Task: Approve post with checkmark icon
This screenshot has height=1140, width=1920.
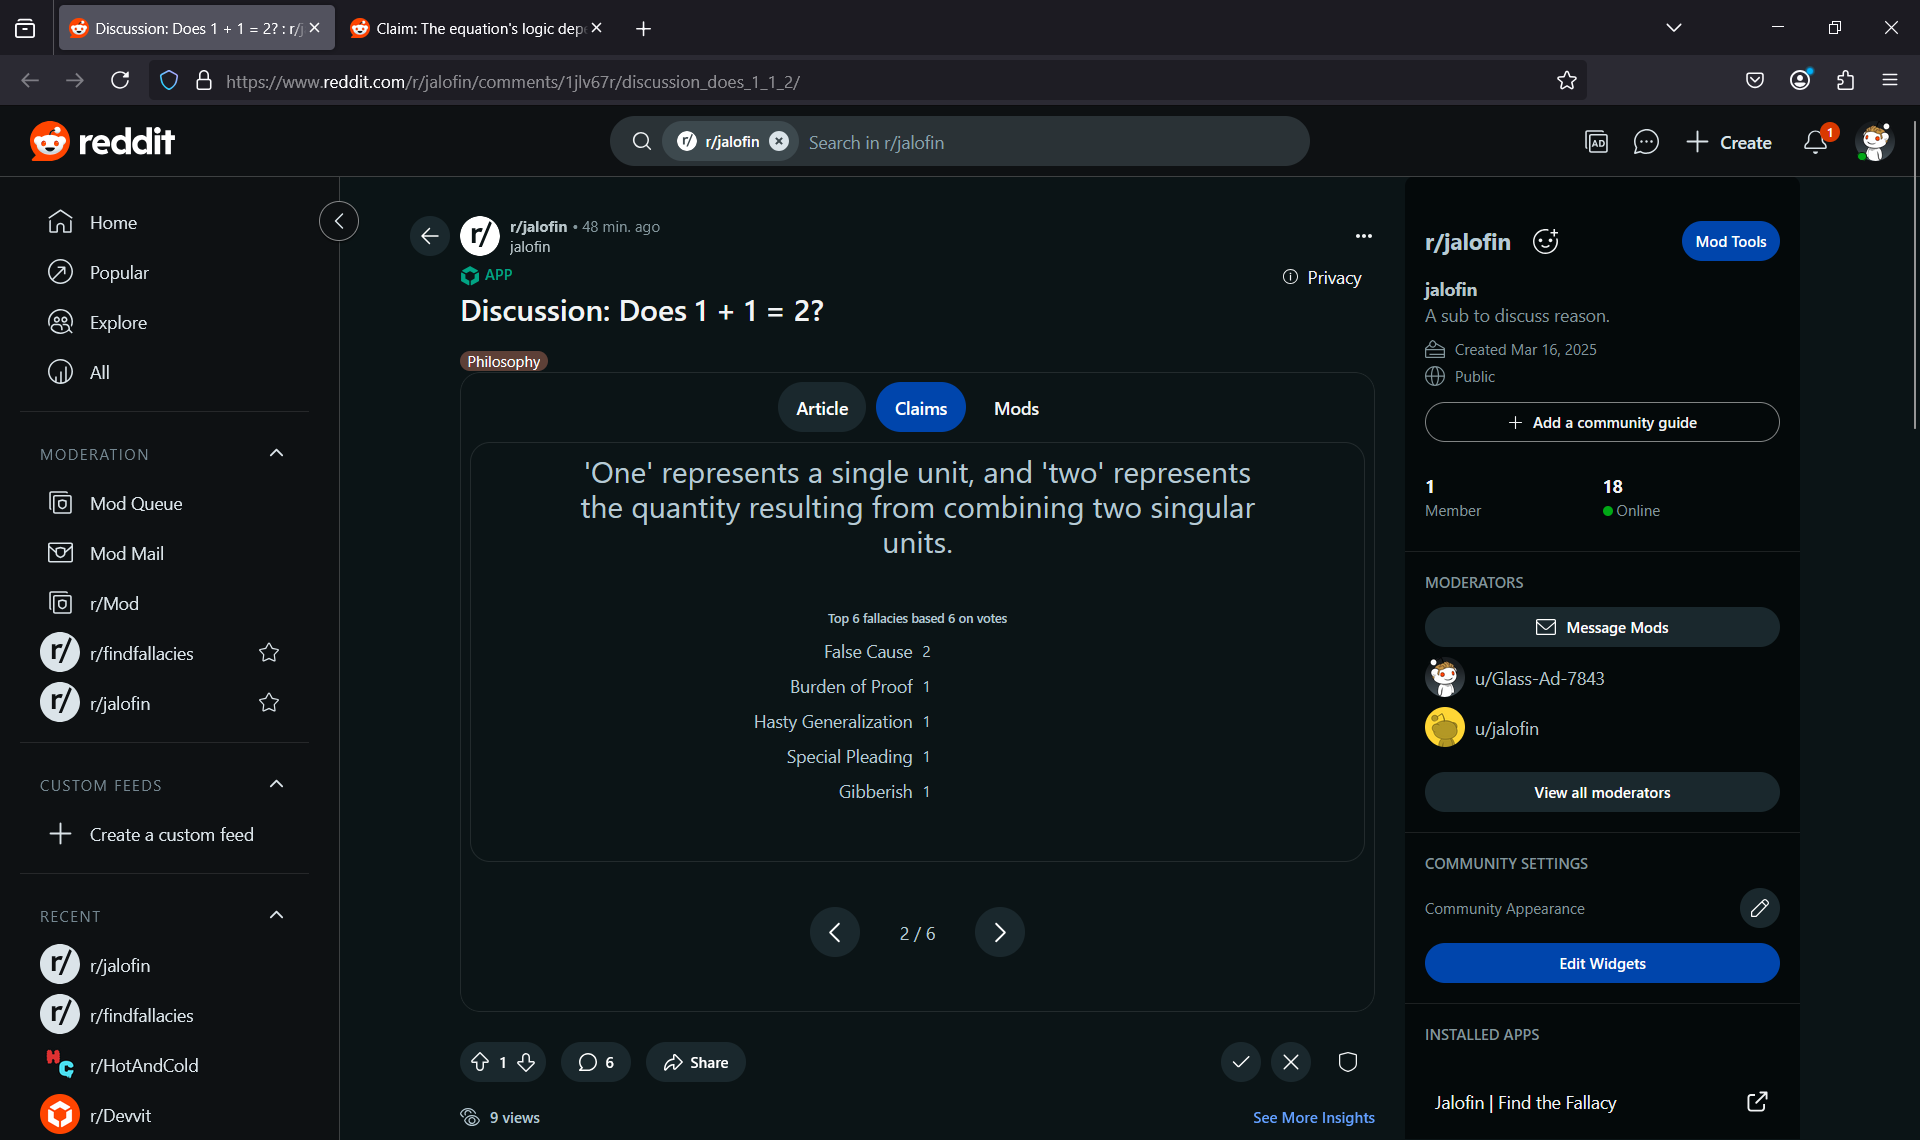Action: pos(1241,1062)
